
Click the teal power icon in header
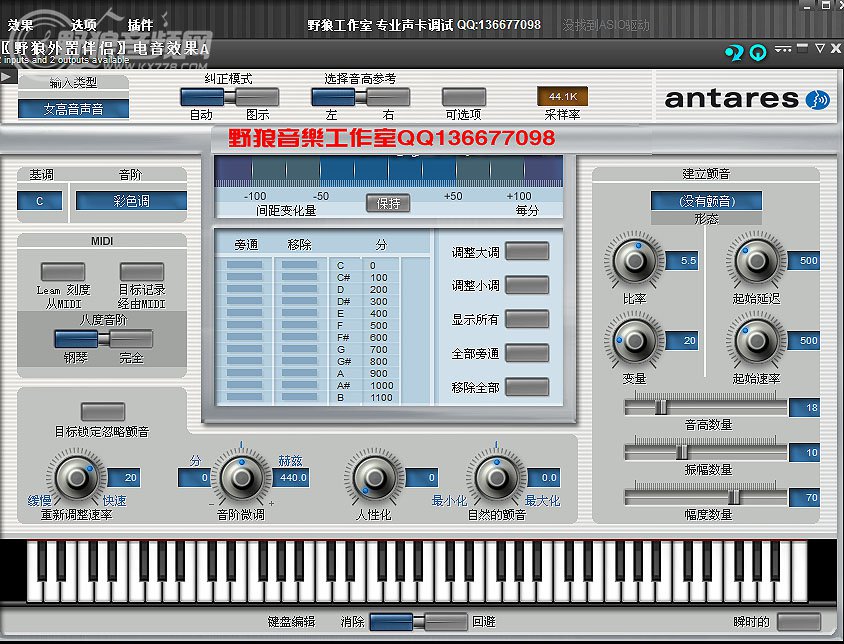[758, 52]
